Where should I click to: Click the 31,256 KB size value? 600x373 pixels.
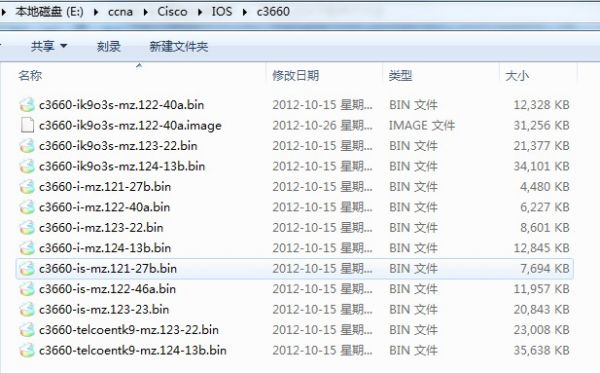pyautogui.click(x=541, y=125)
